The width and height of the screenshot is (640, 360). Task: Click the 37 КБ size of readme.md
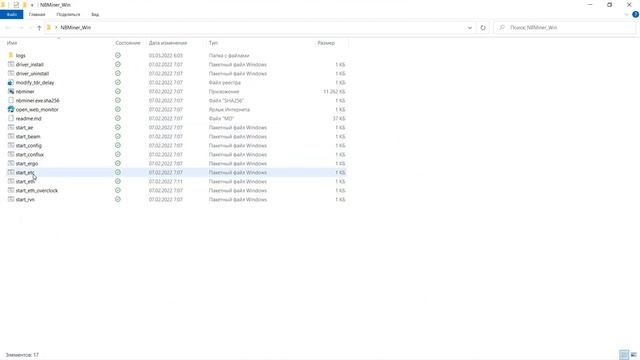(x=339, y=118)
